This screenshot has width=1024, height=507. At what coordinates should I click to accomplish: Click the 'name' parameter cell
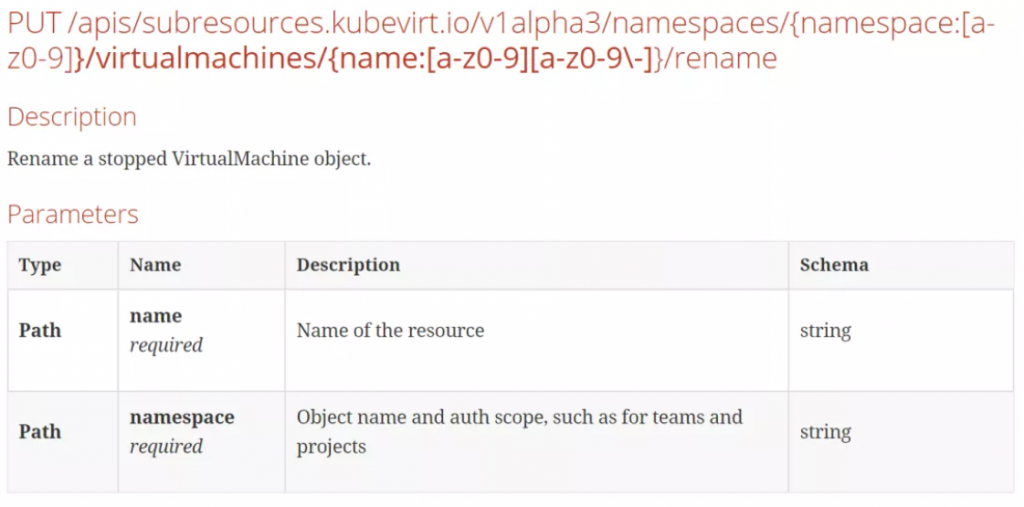coord(201,340)
